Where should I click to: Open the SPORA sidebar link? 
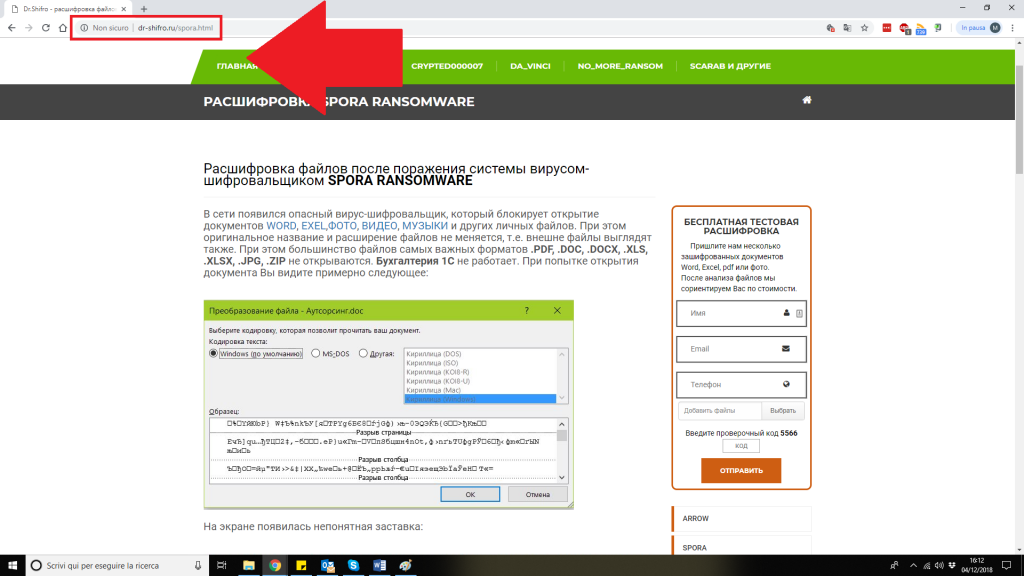[x=741, y=547]
